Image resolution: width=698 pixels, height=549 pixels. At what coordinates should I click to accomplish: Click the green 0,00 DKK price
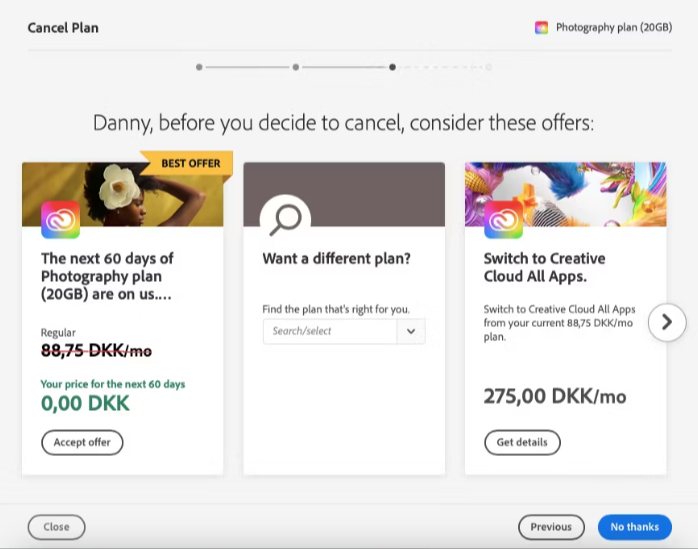pos(85,403)
